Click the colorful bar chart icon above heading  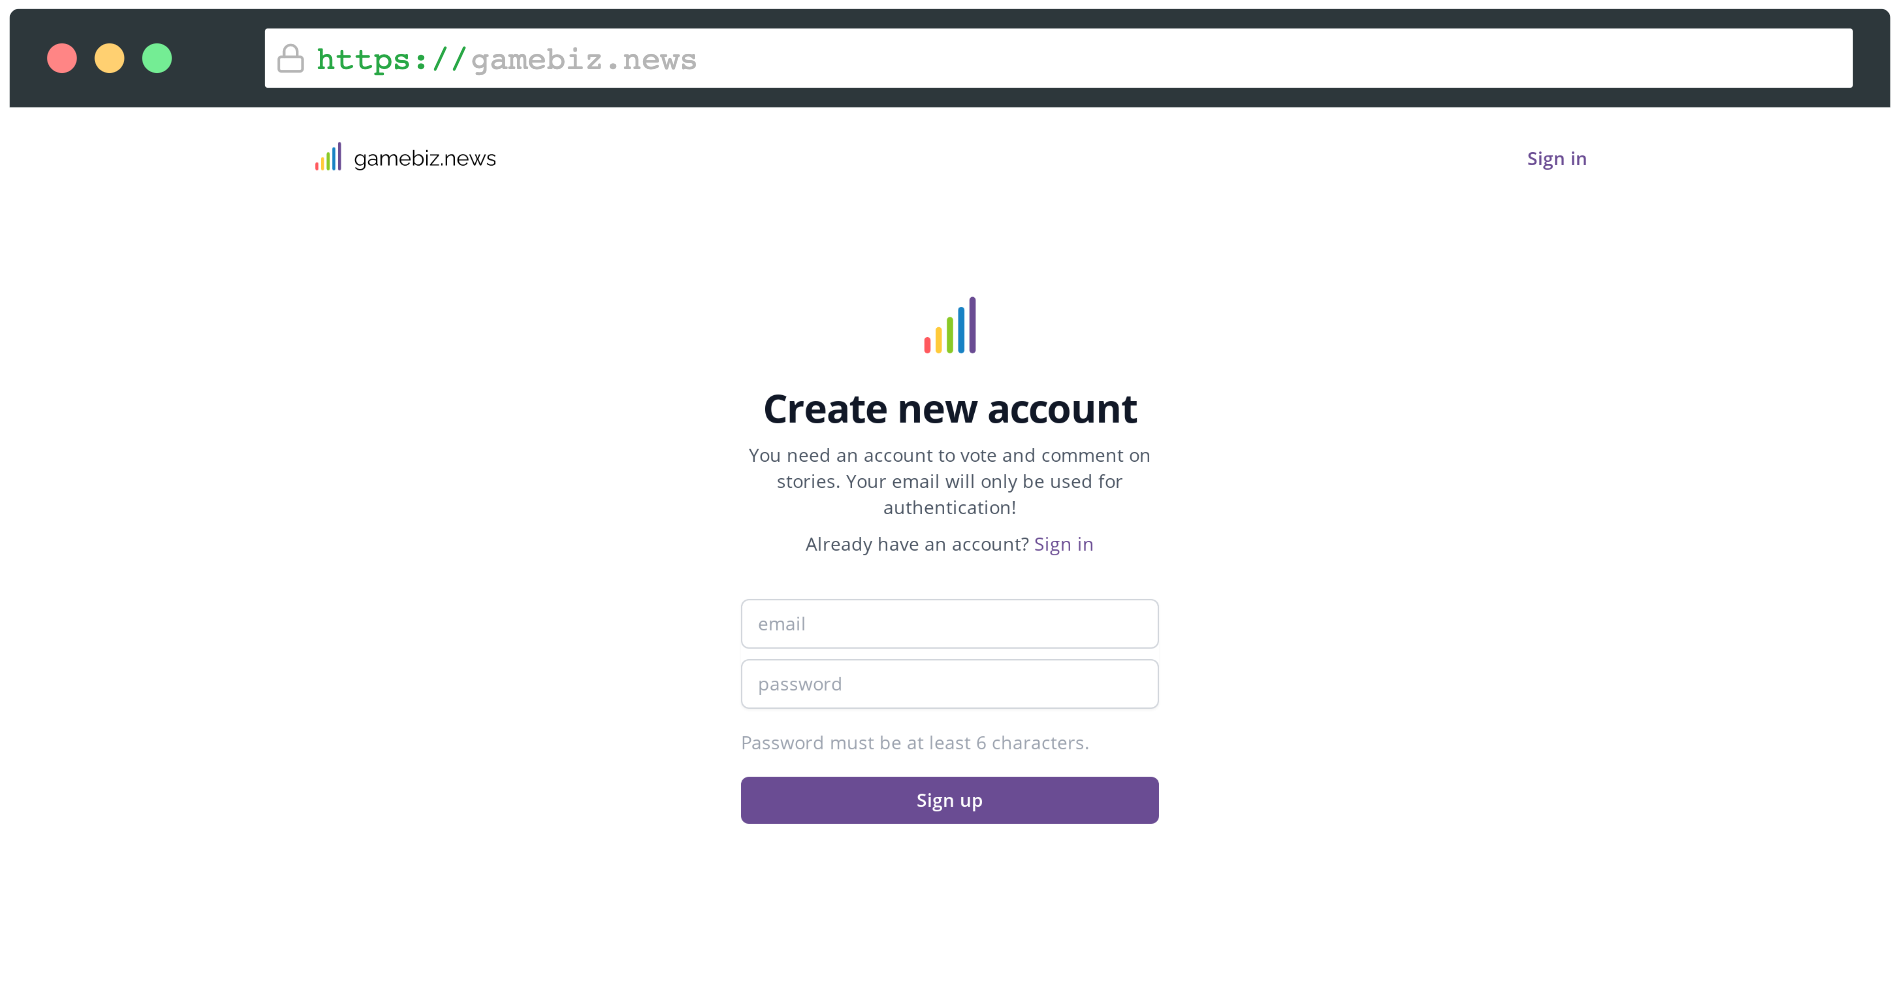tap(948, 325)
